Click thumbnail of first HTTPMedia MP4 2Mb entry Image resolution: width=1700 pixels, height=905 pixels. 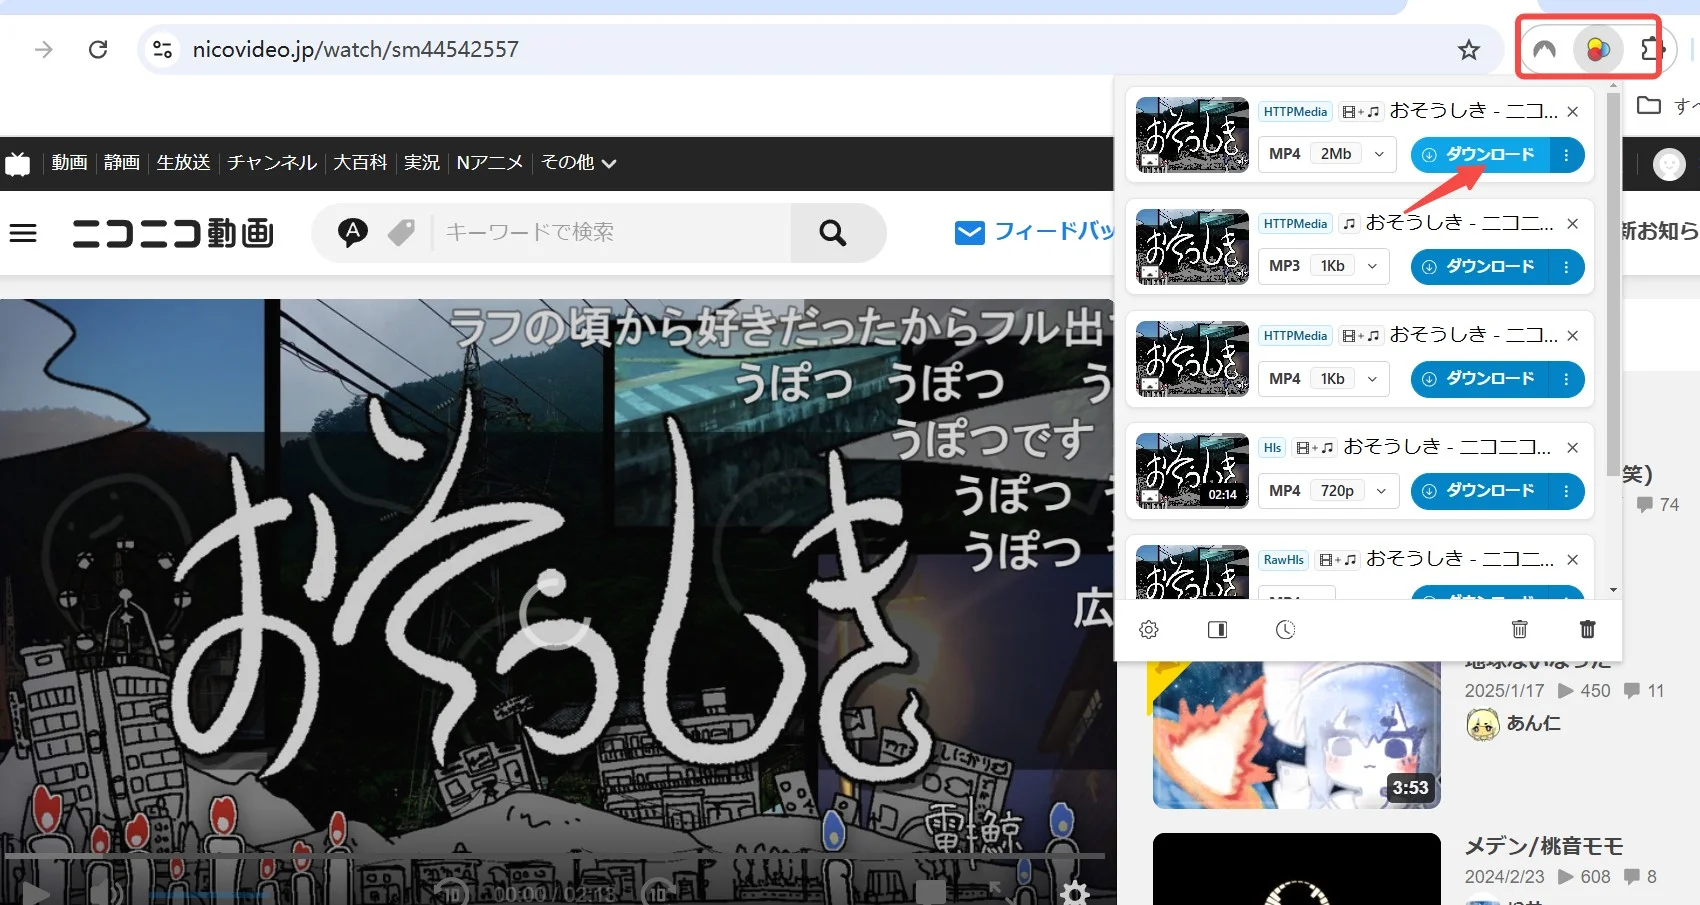(1192, 135)
